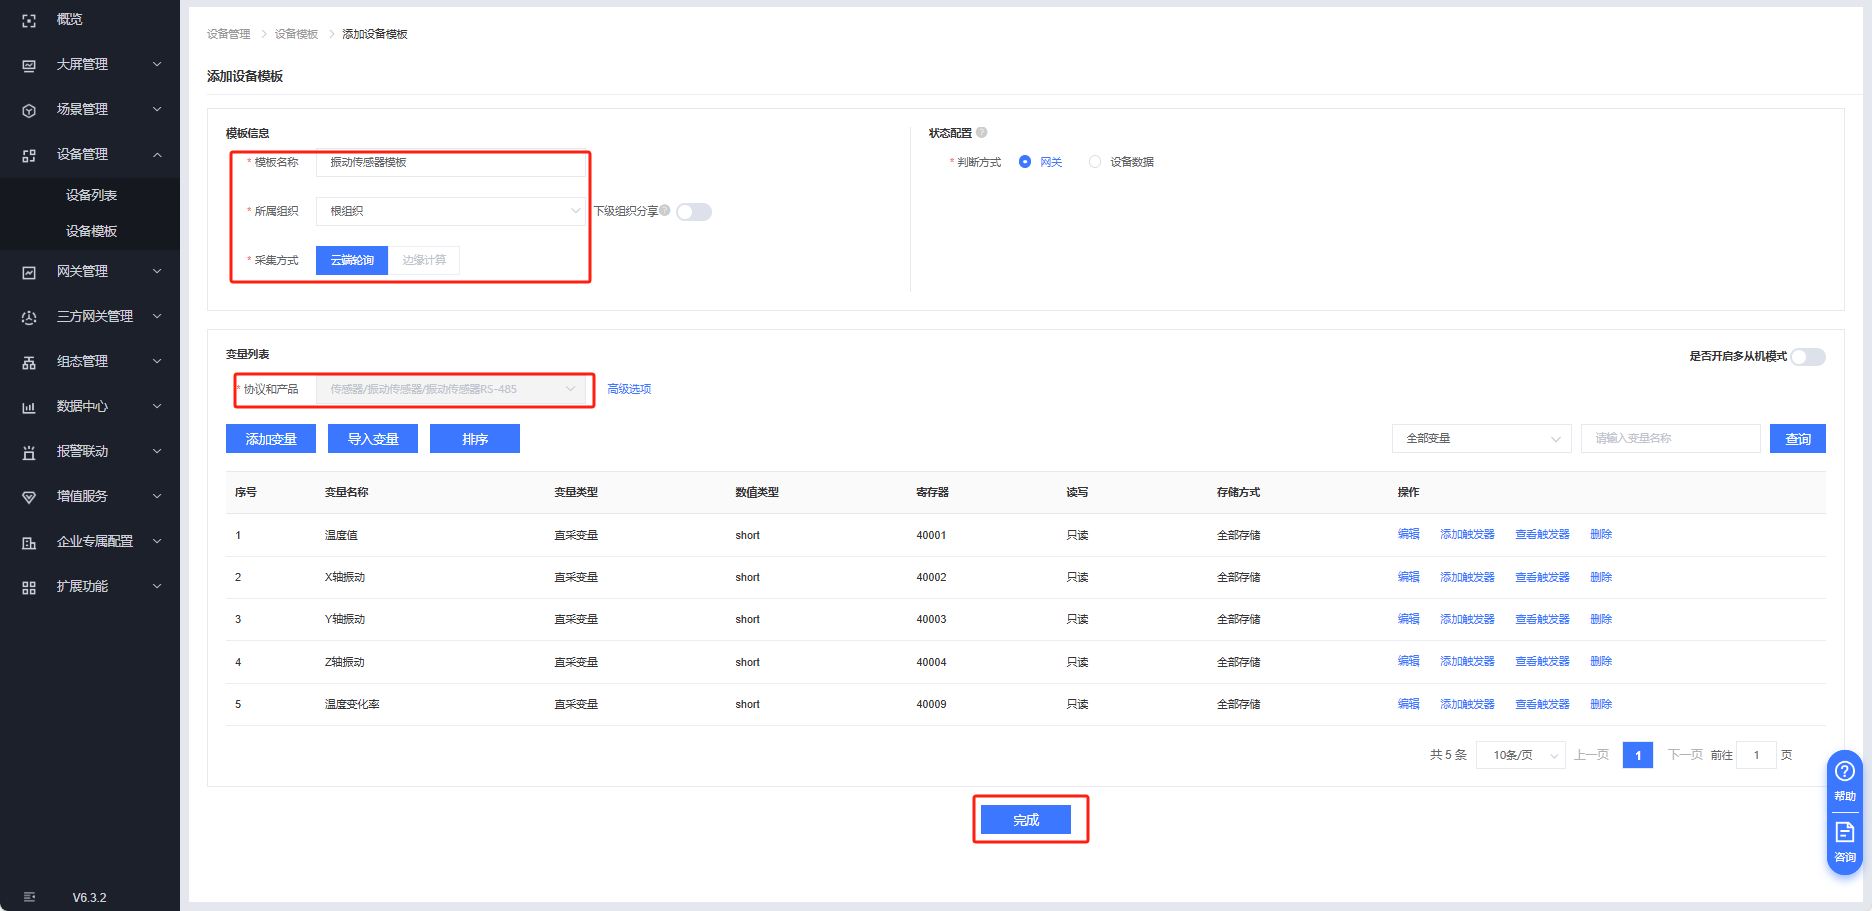This screenshot has height=911, width=1872.
Task: Open the 所属组织 dropdown
Action: pyautogui.click(x=450, y=211)
